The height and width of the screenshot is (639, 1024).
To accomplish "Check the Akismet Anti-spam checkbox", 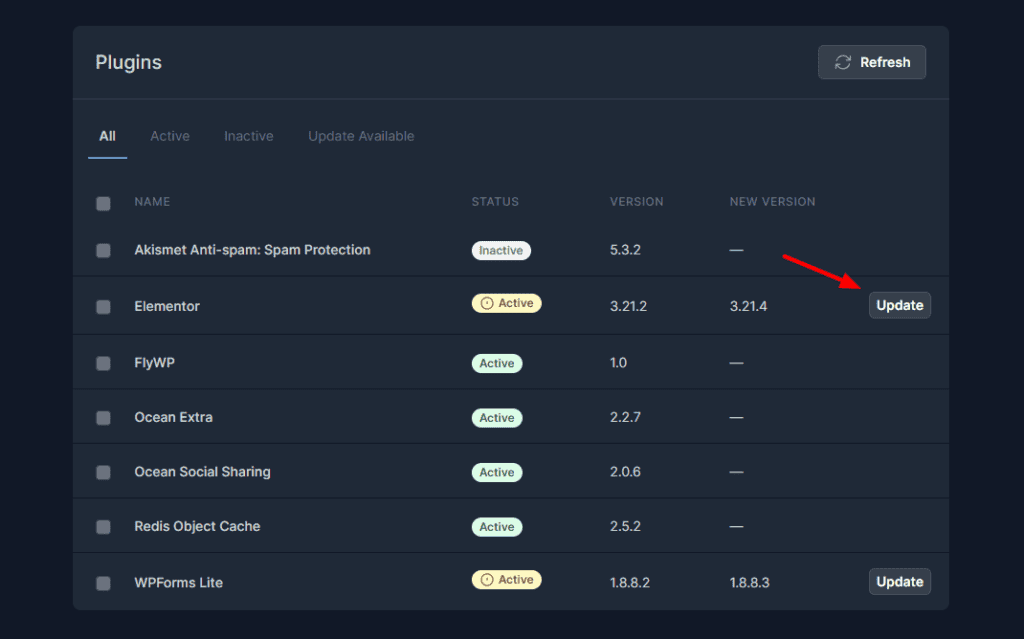I will pos(103,250).
